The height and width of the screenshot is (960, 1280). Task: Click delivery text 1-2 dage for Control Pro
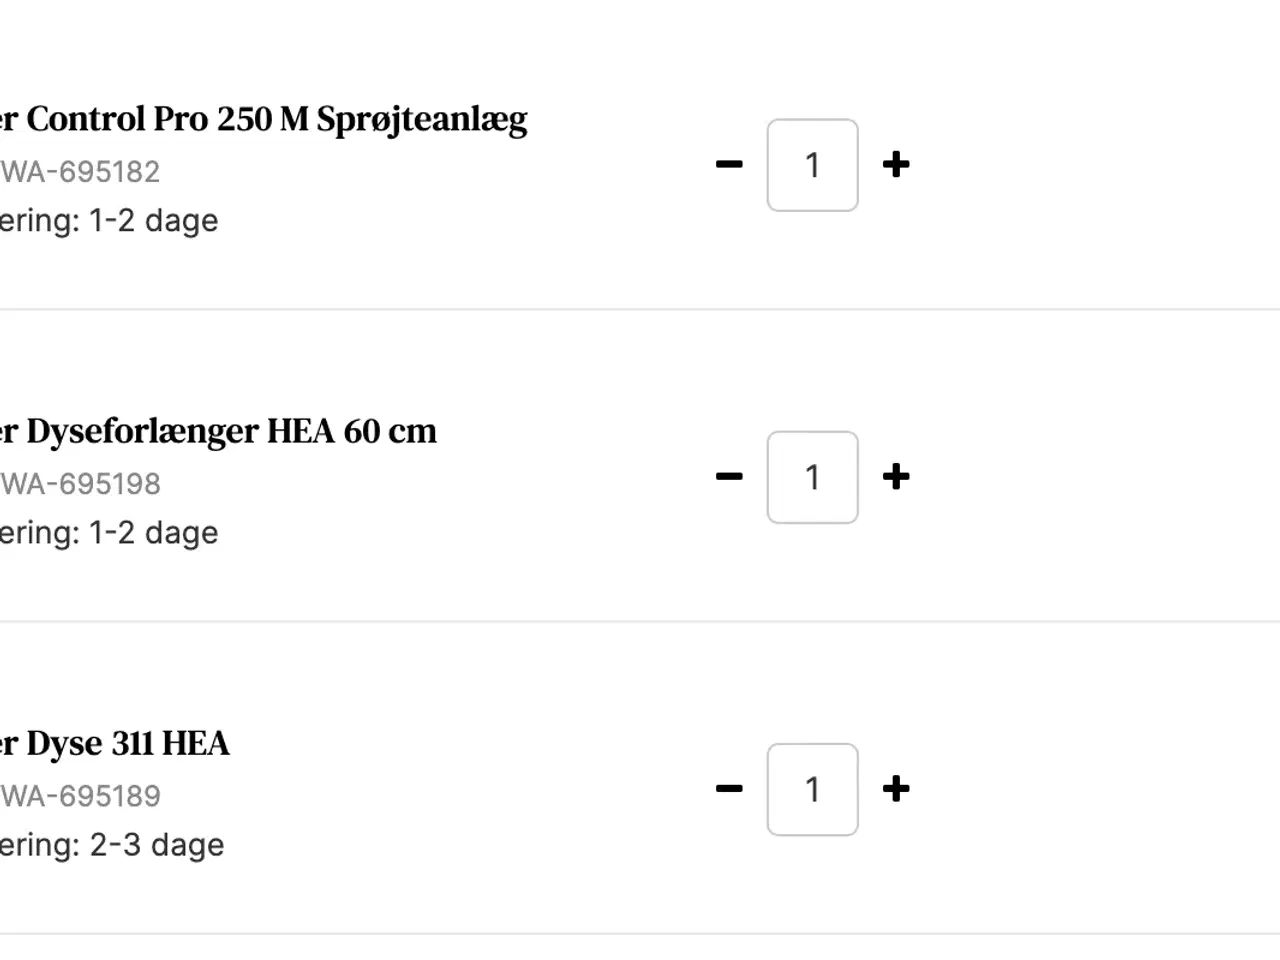[x=110, y=220]
